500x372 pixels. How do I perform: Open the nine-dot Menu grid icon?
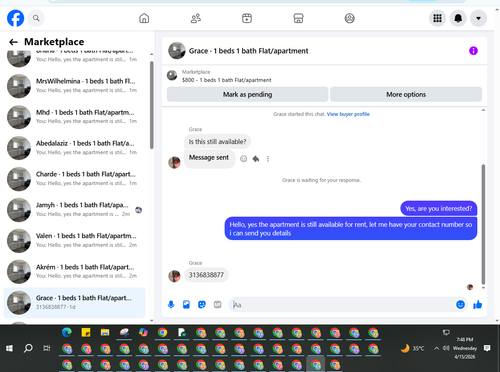[x=437, y=18]
